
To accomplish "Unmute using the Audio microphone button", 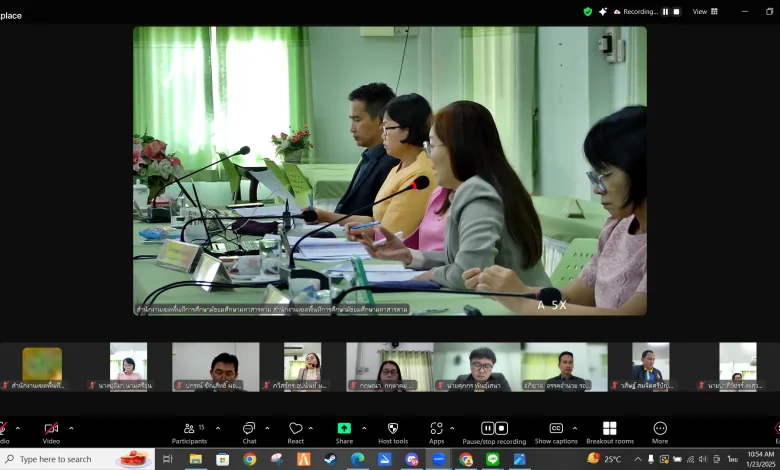I will (3, 432).
